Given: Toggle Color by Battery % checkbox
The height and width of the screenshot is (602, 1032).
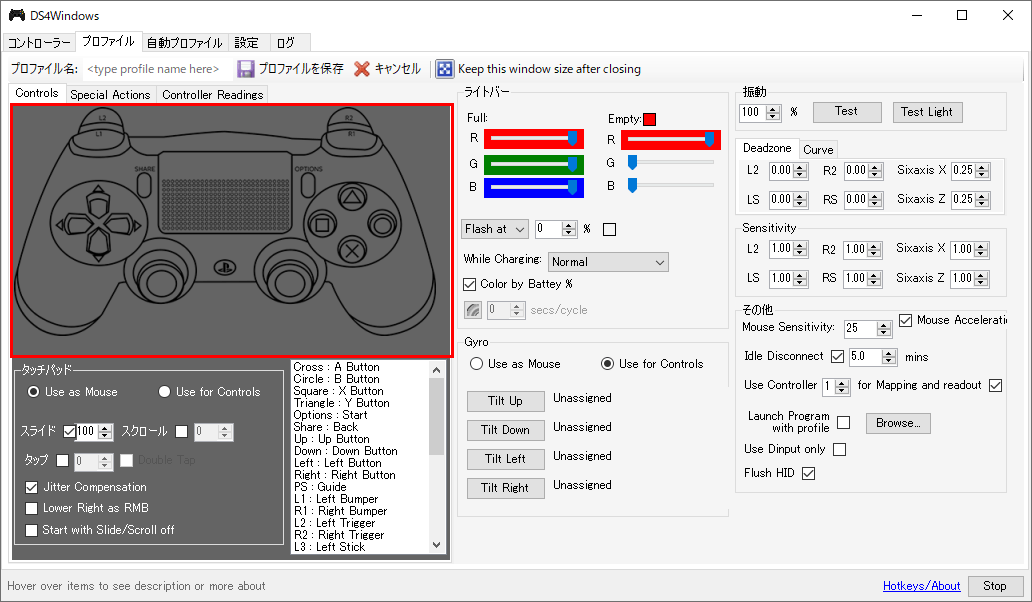Looking at the screenshot, I should (x=469, y=284).
